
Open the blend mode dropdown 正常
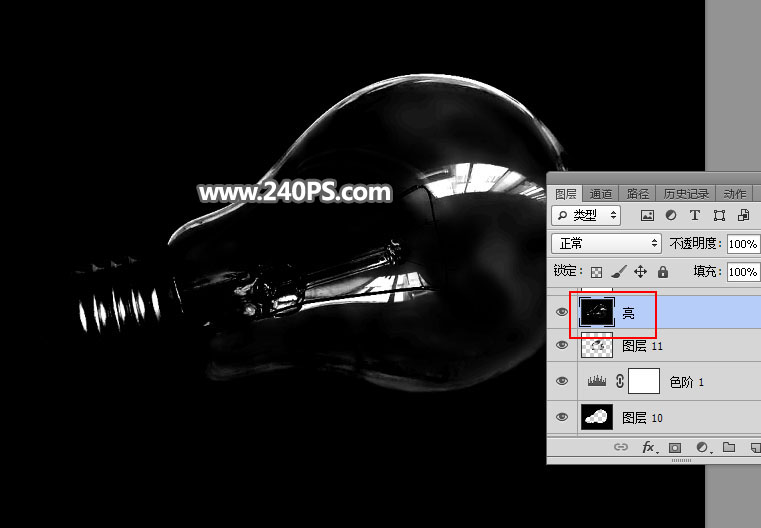[606, 243]
